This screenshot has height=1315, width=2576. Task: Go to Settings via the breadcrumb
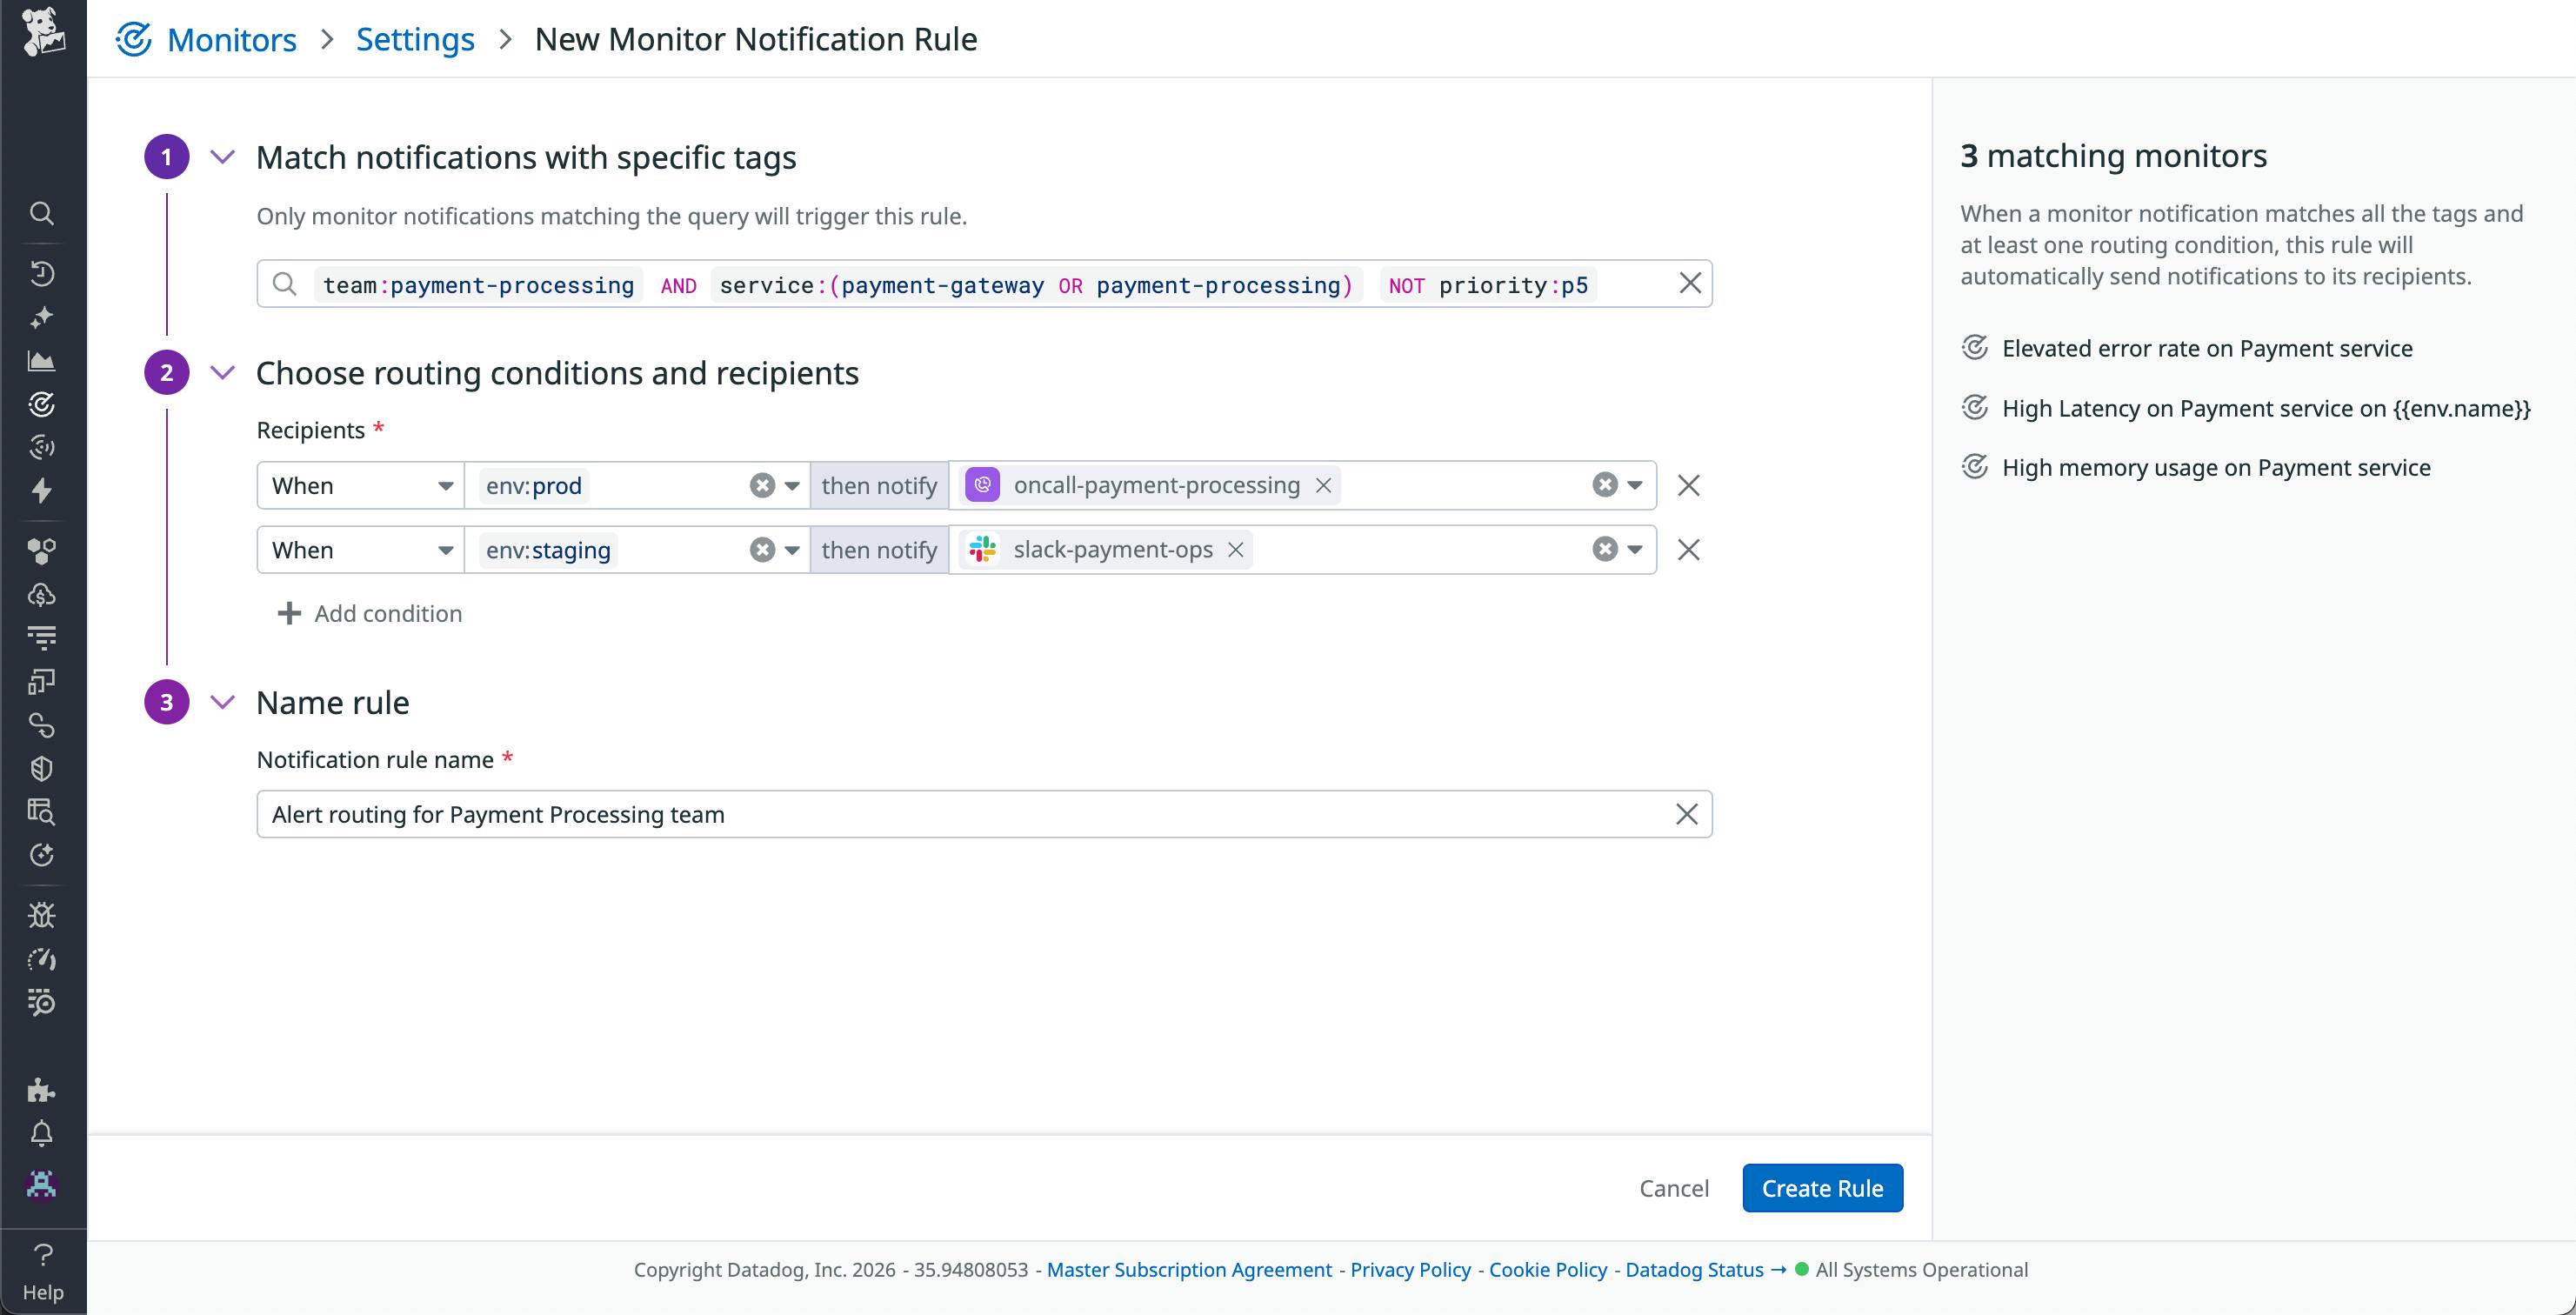click(x=415, y=39)
